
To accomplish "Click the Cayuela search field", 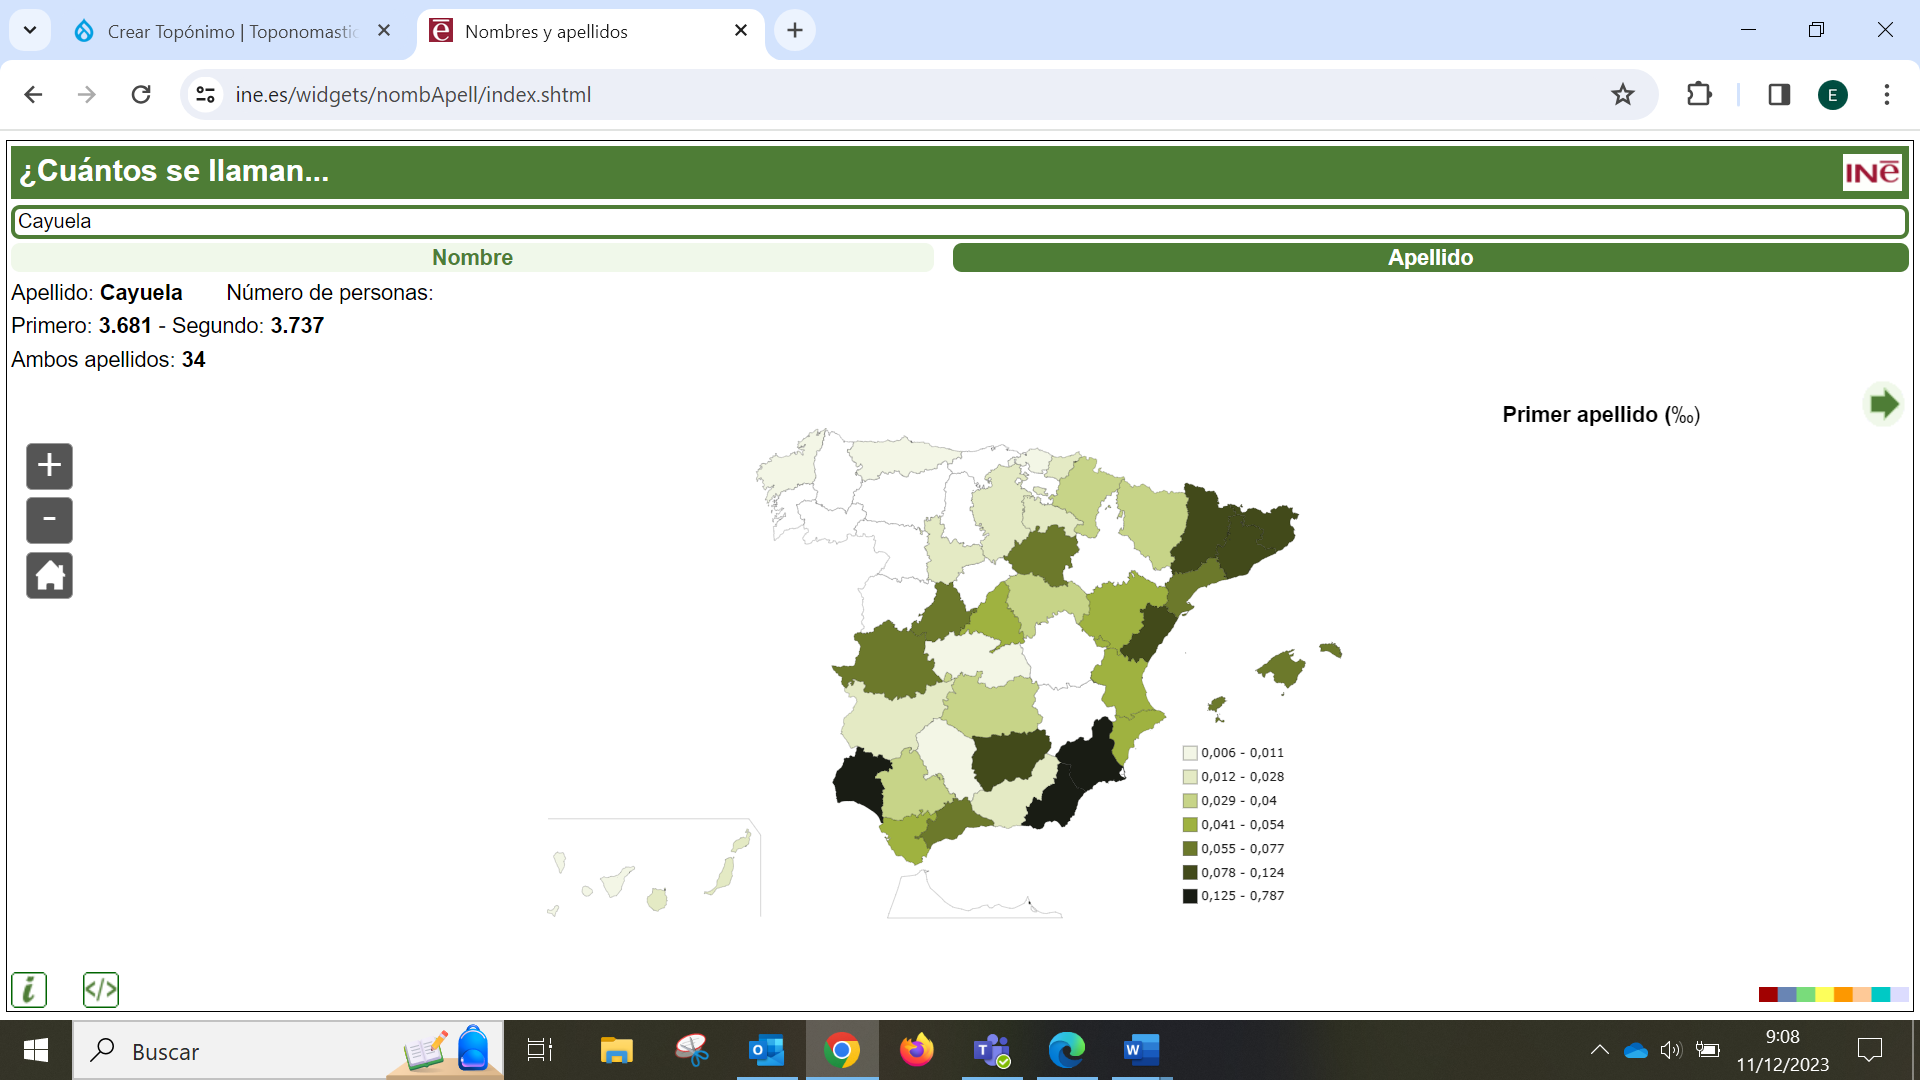I will [x=958, y=221].
